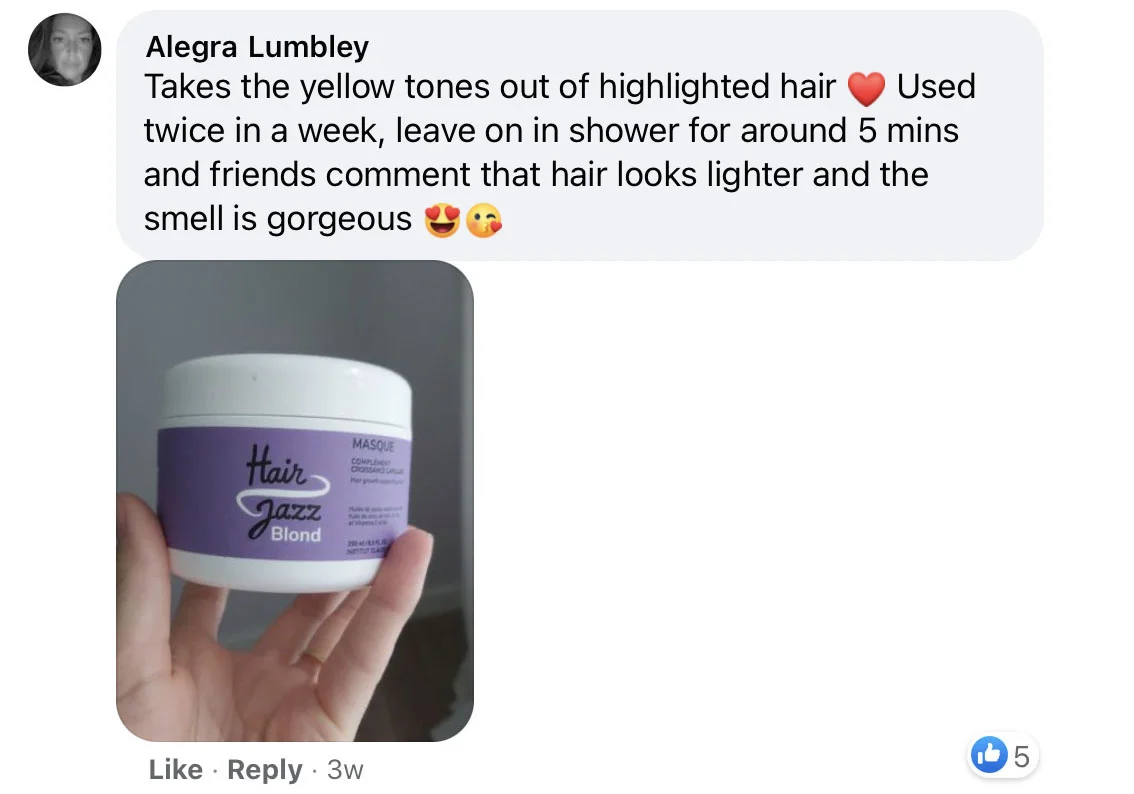The width and height of the screenshot is (1134, 794).
Task: Open the Alegra Lumbley name link
Action: pos(257,47)
